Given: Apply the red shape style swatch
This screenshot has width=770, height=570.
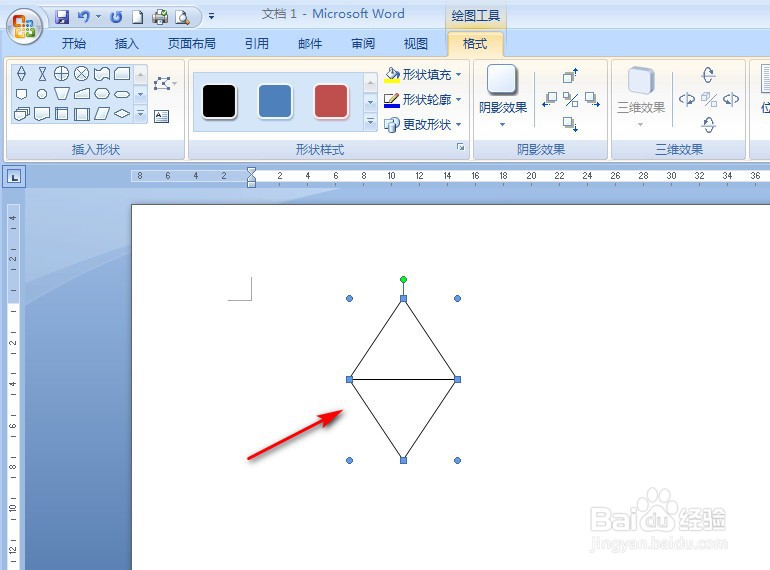Looking at the screenshot, I should coord(331,101).
